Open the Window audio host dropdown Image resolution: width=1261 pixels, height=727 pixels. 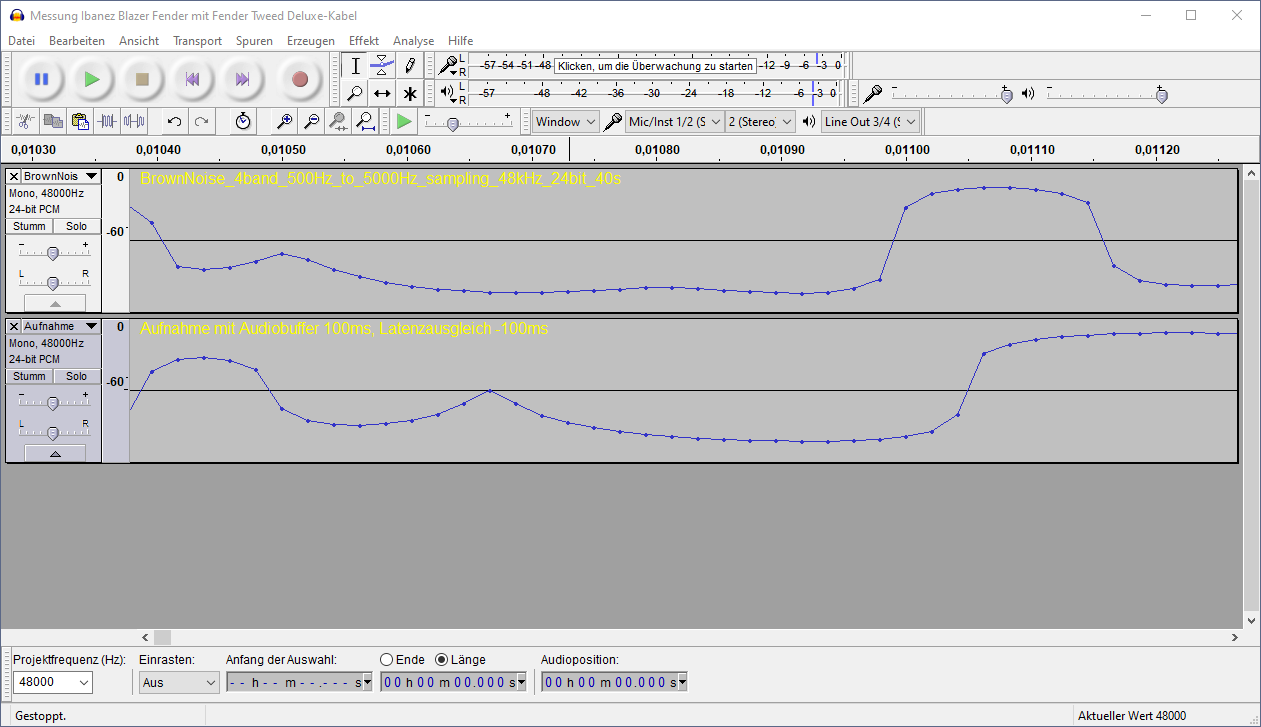565,121
